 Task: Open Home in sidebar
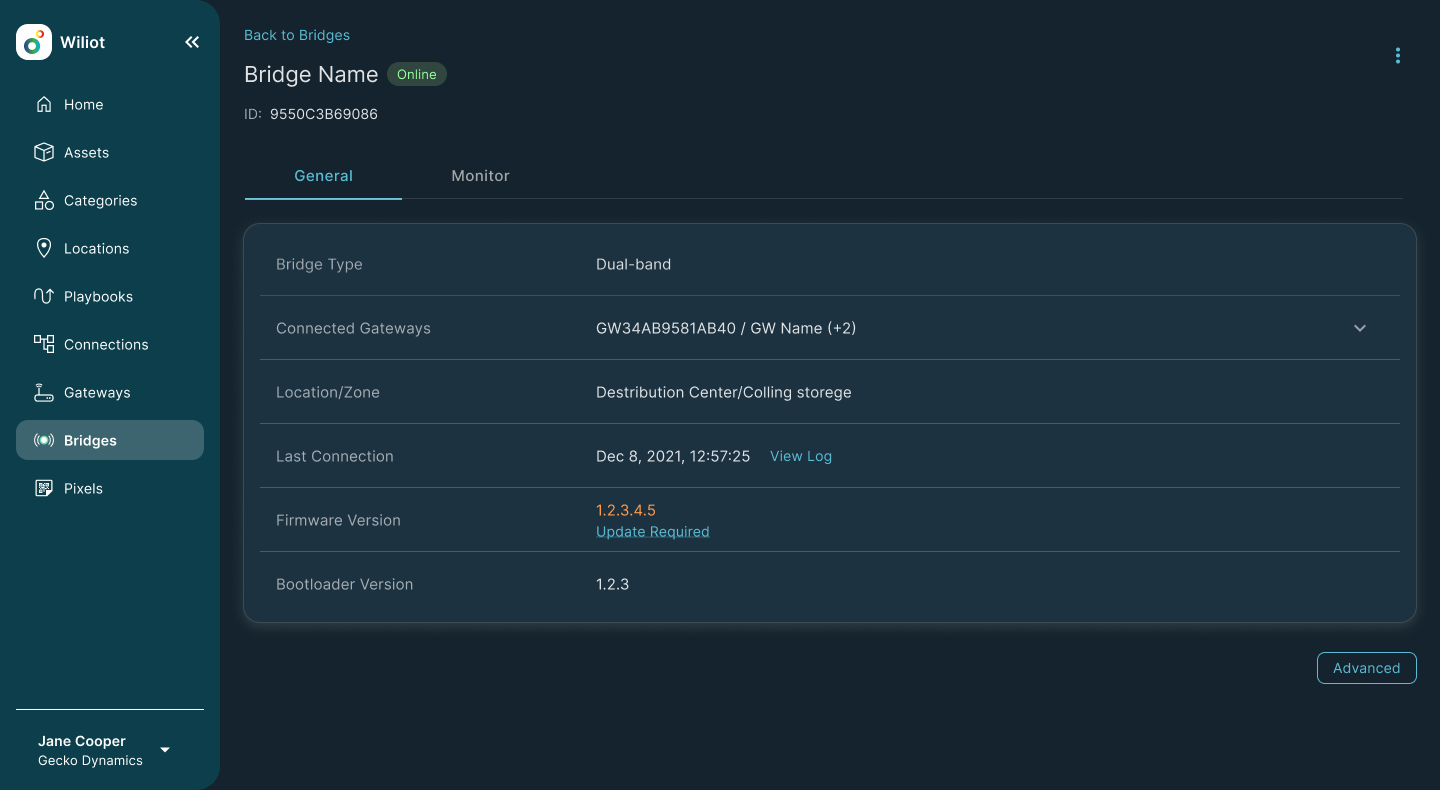coord(110,104)
